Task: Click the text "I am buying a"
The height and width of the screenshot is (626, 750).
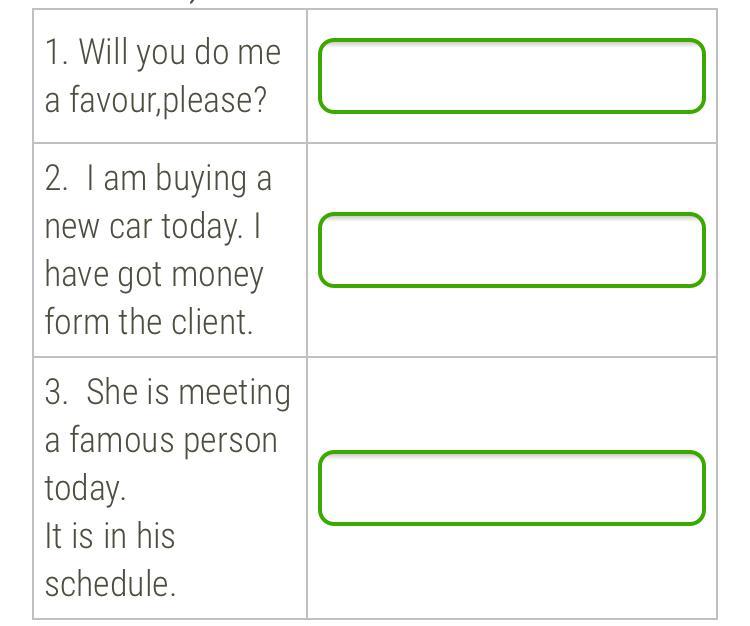Action: click(179, 179)
